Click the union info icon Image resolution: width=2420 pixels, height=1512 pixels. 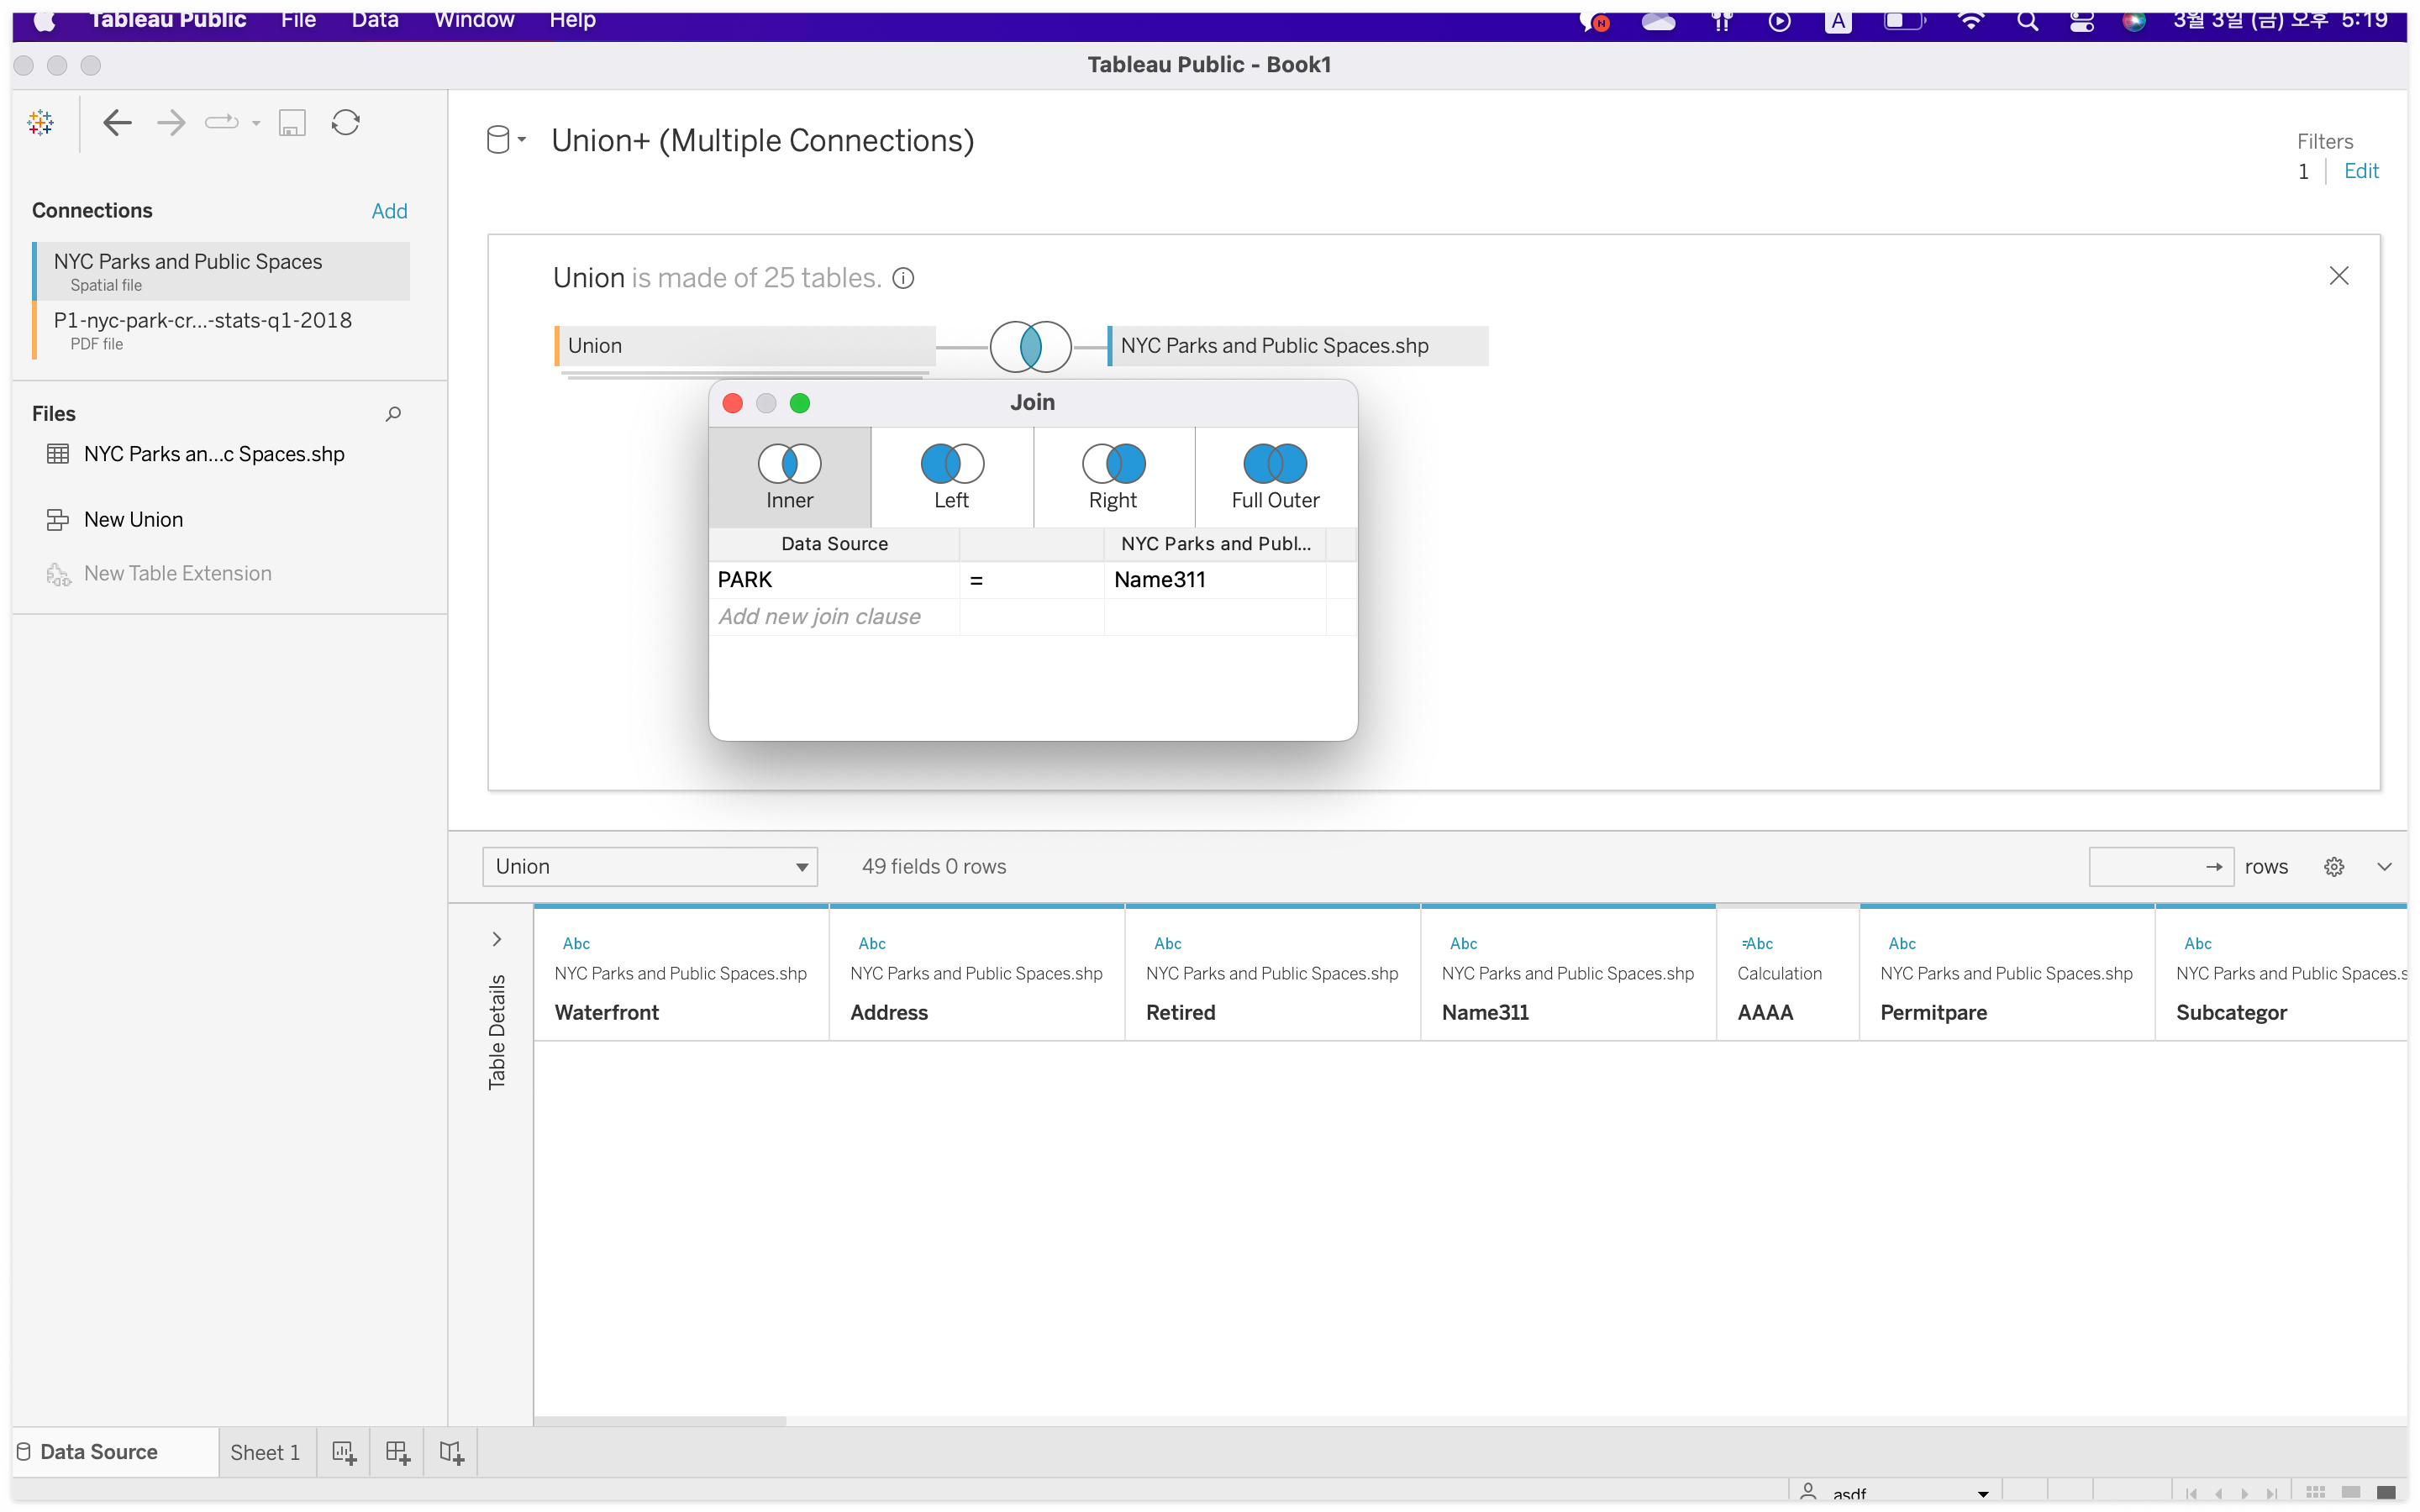(x=903, y=278)
